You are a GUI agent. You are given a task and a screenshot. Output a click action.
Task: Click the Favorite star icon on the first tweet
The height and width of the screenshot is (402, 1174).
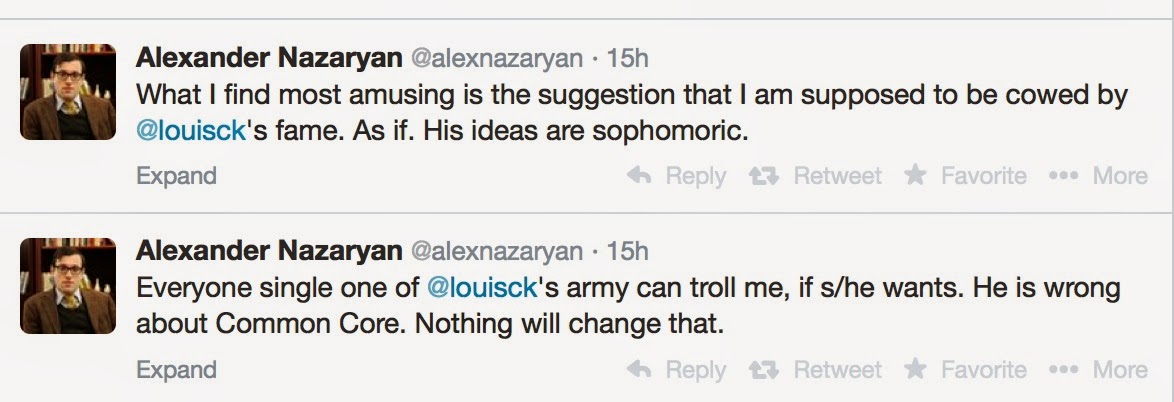click(915, 176)
